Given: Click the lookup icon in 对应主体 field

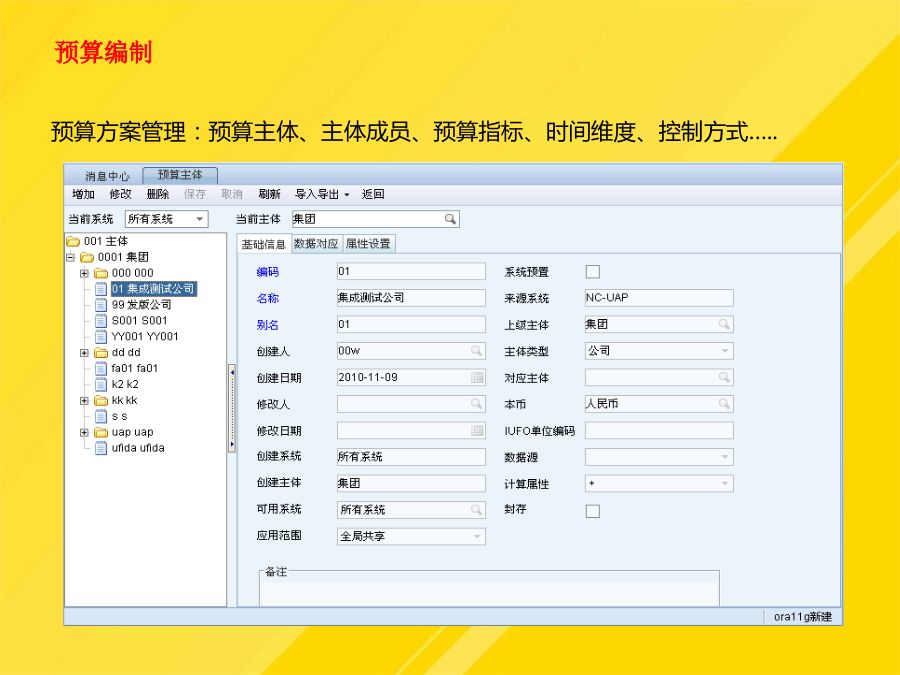Looking at the screenshot, I should 724,378.
